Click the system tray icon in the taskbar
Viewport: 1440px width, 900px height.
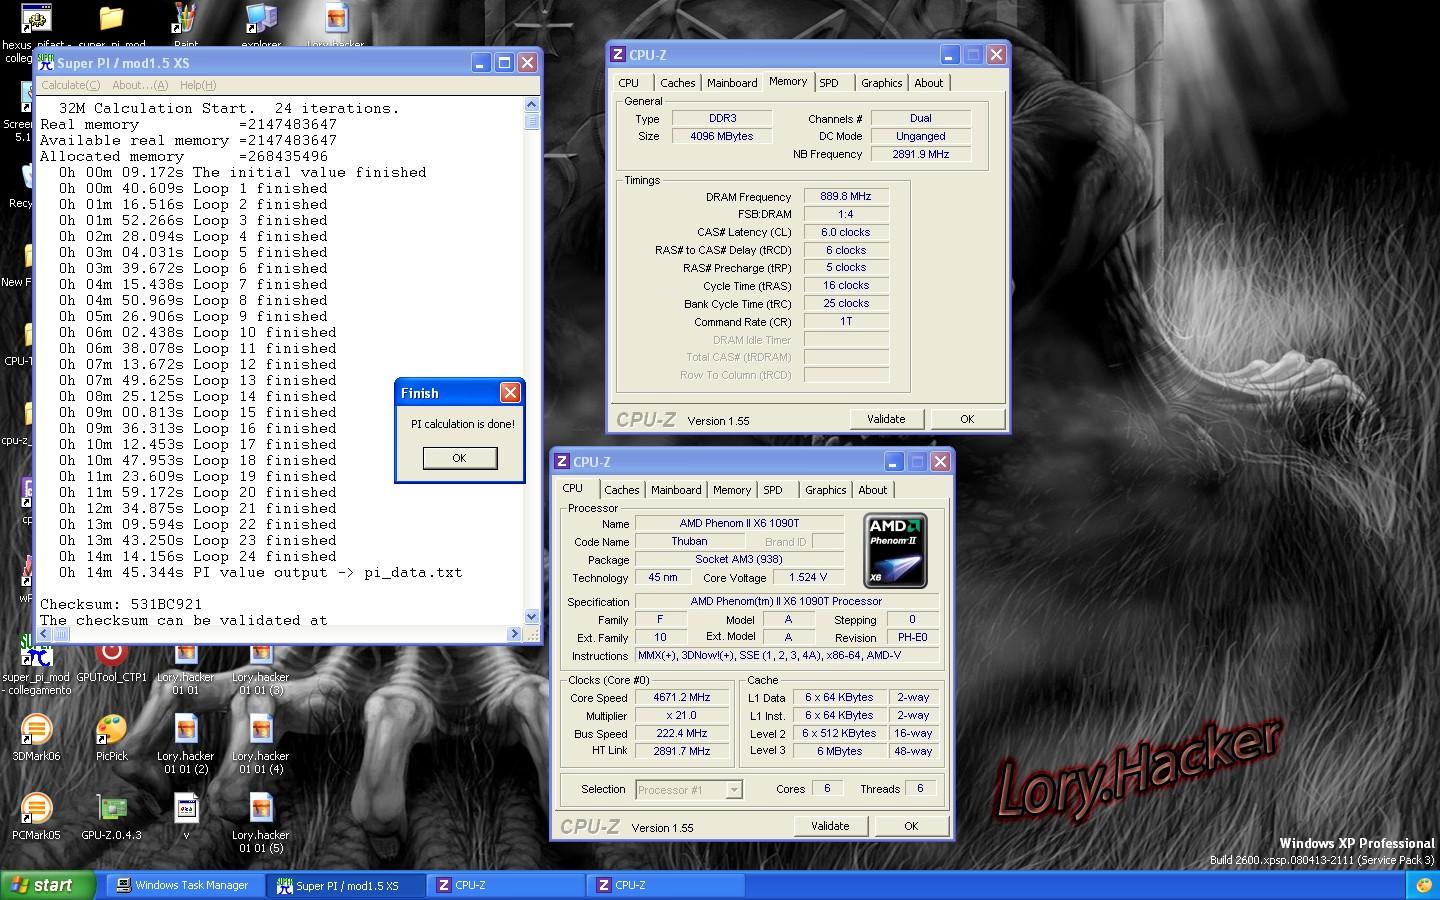(x=1424, y=886)
